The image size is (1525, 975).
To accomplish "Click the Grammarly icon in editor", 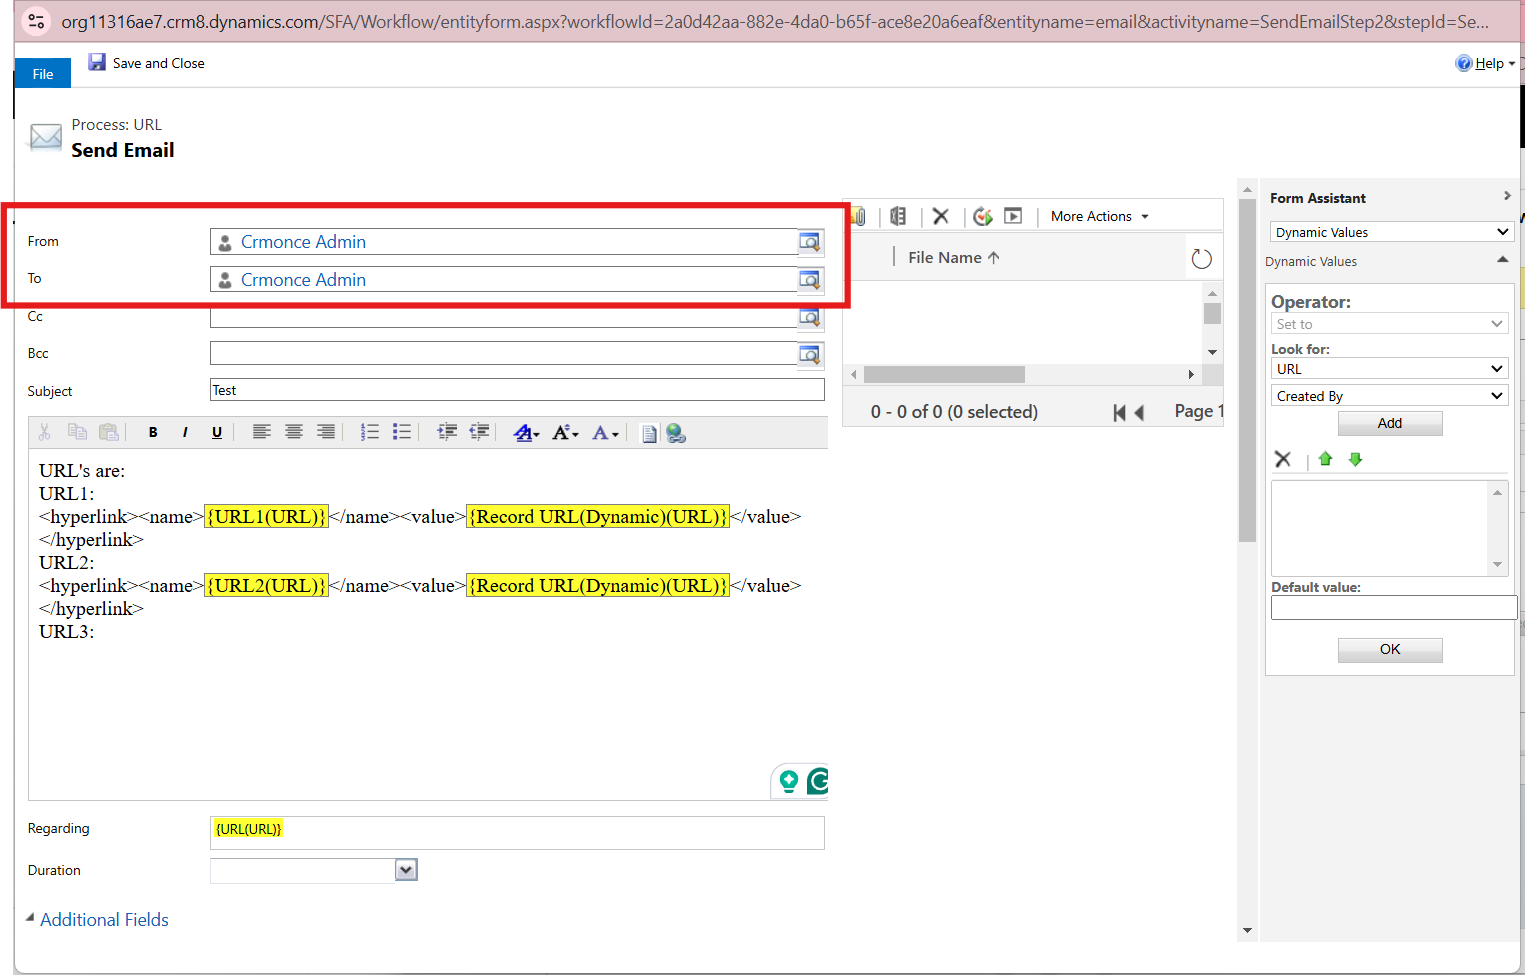I will coord(818,781).
